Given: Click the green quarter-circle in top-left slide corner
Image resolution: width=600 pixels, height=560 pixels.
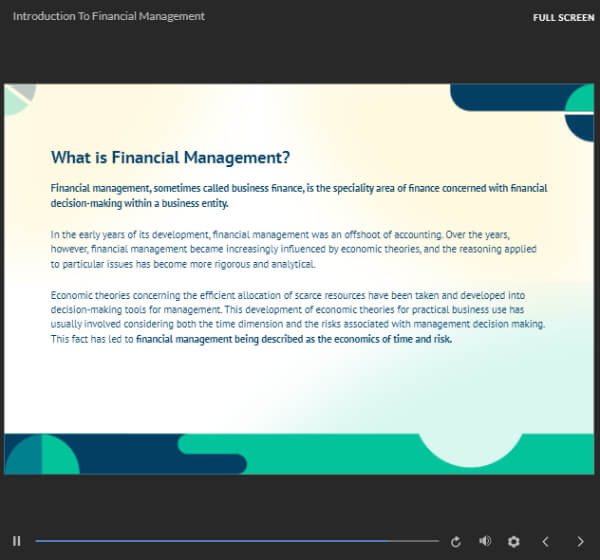Looking at the screenshot, I should [x=14, y=100].
